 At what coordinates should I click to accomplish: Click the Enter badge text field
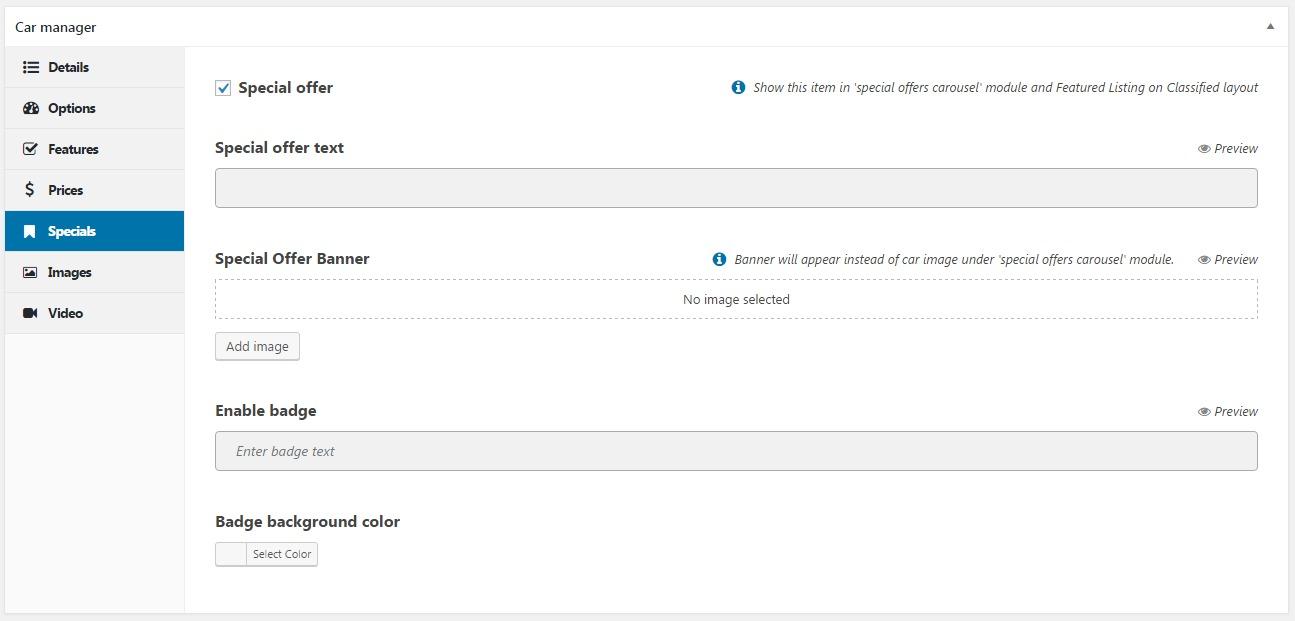[736, 451]
